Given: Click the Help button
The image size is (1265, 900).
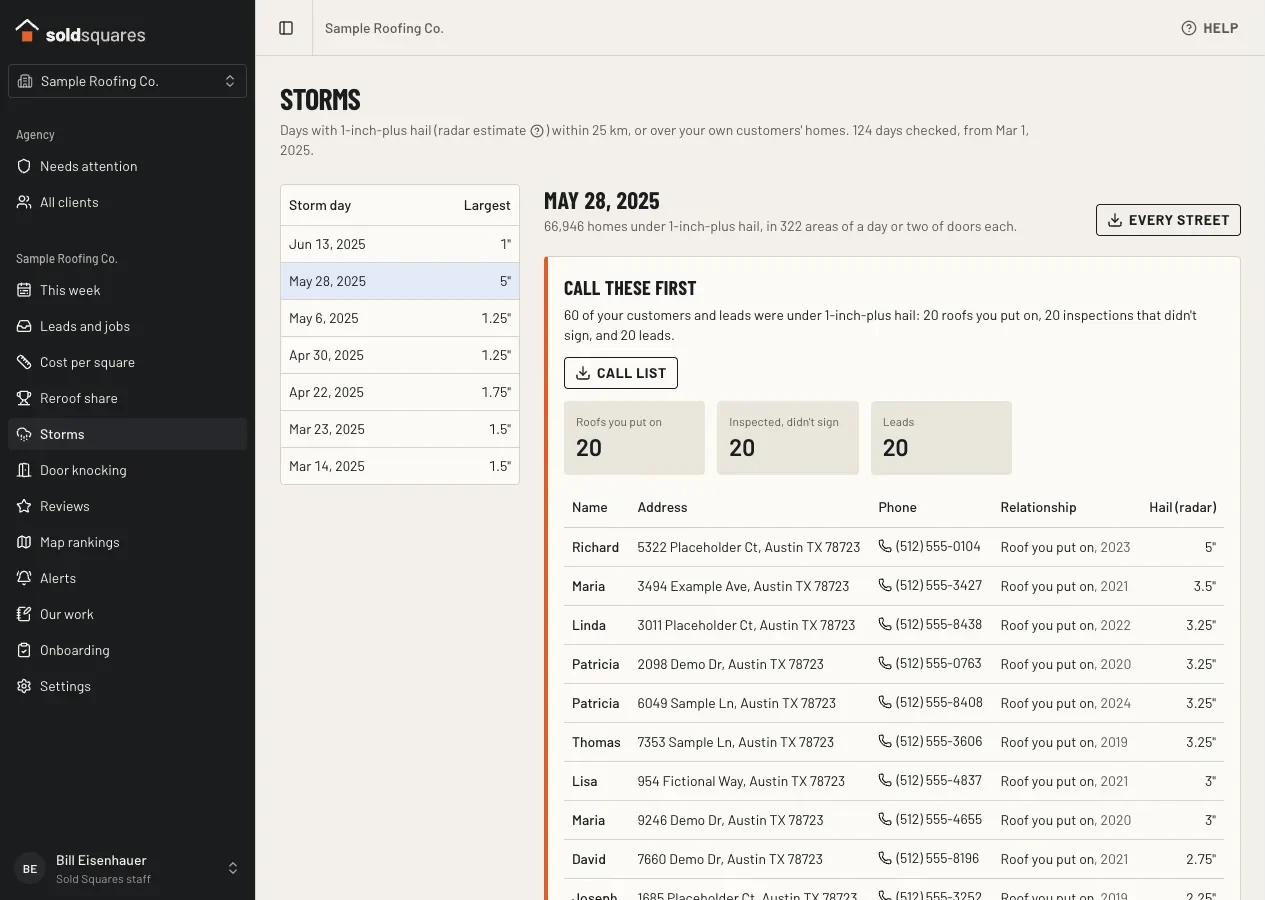Looking at the screenshot, I should pos(1210,28).
